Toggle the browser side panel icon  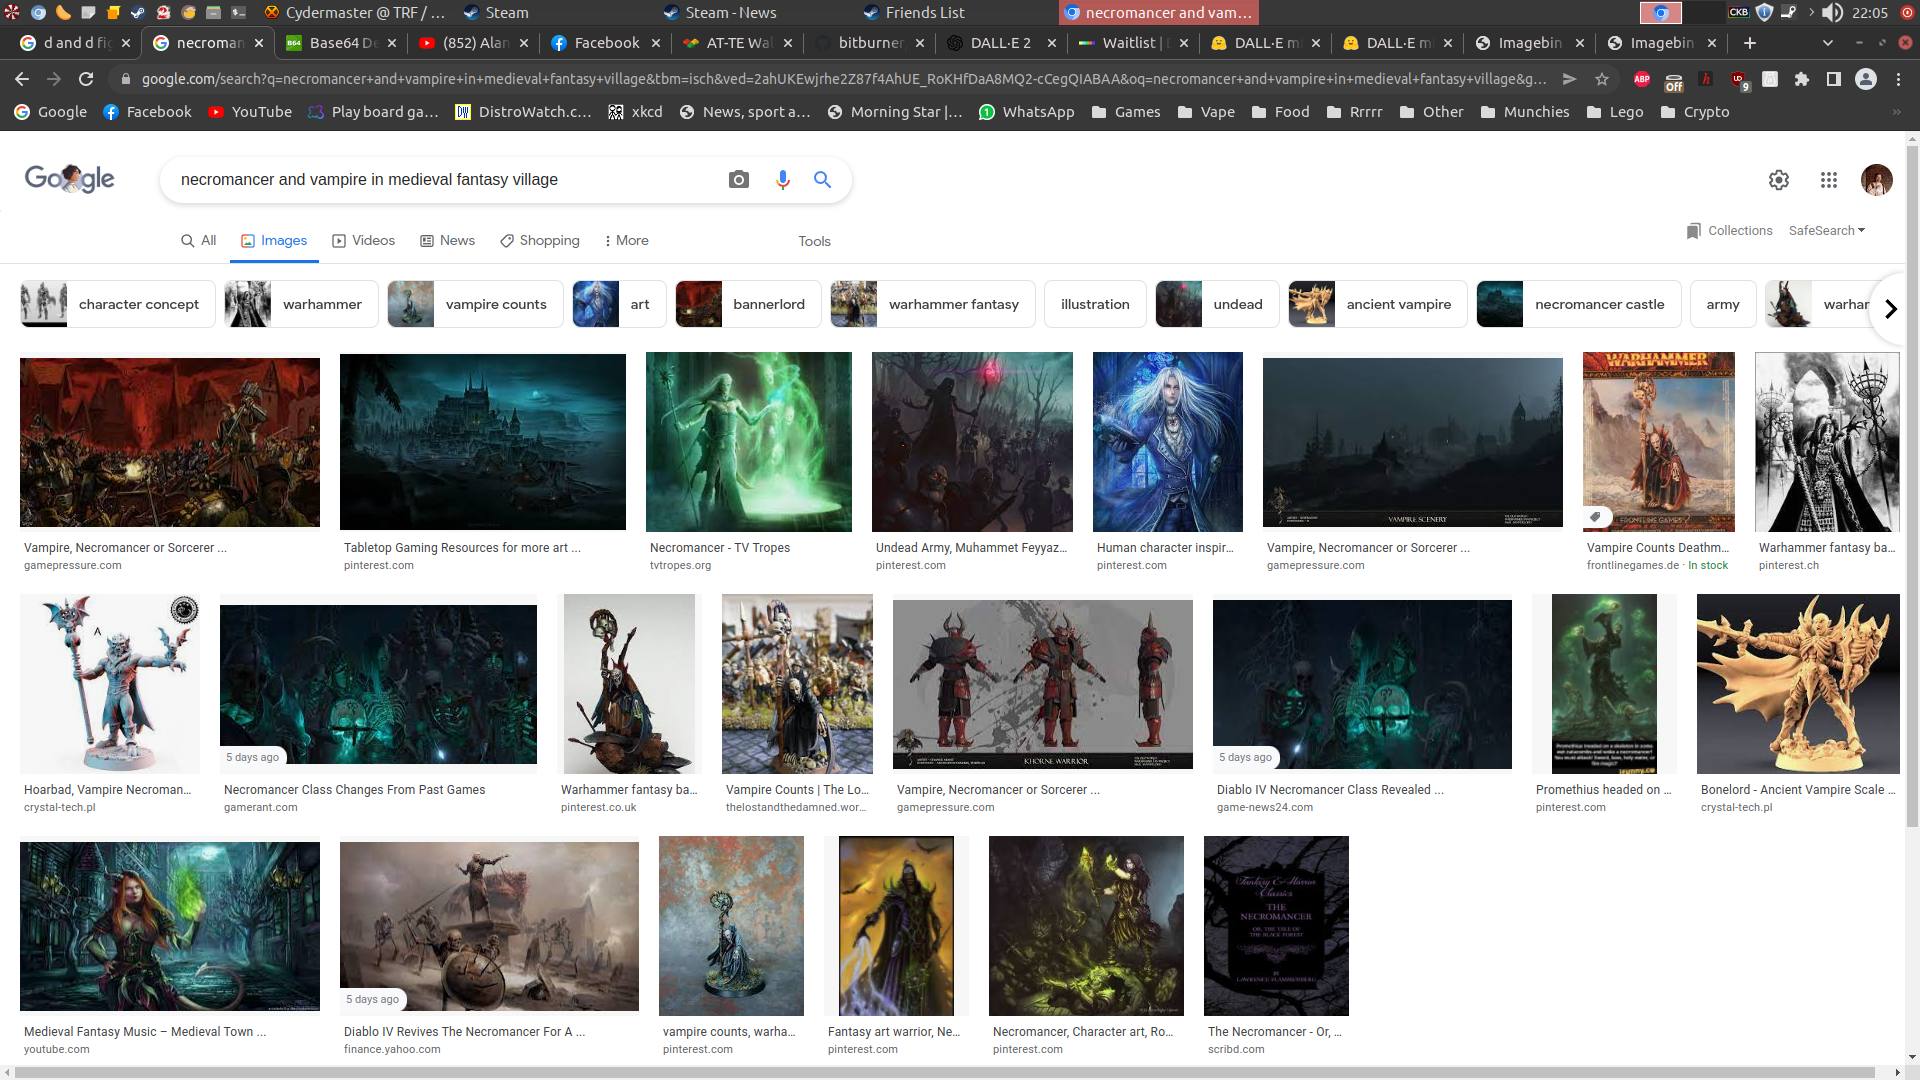[1834, 79]
